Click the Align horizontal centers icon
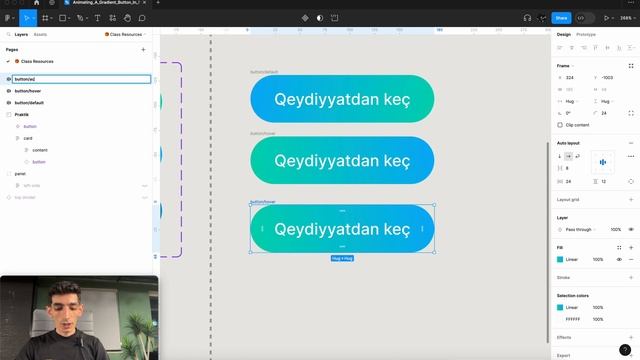The image size is (640, 360). coord(572,48)
